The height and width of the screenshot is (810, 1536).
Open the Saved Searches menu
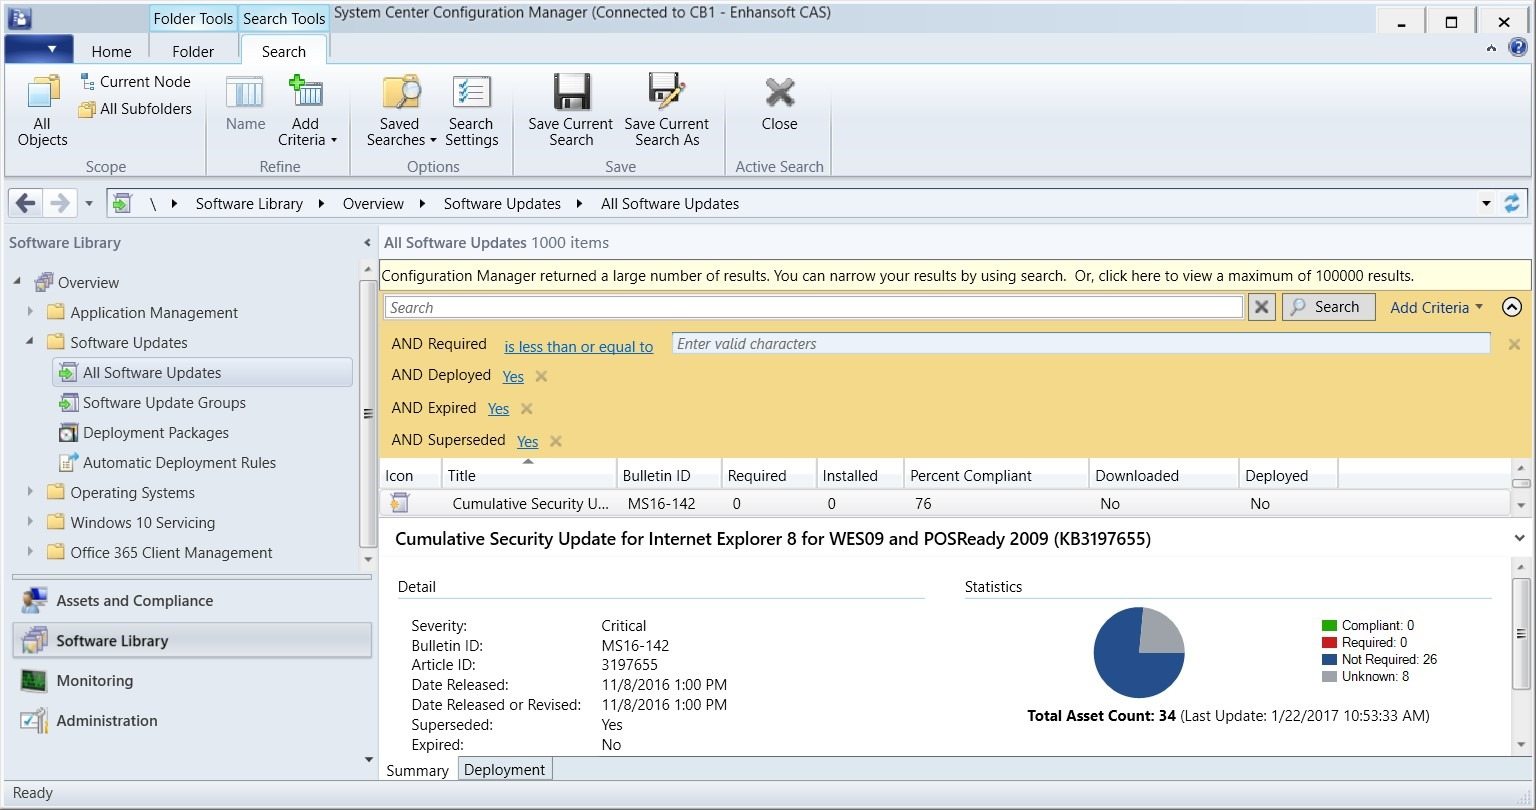point(400,111)
